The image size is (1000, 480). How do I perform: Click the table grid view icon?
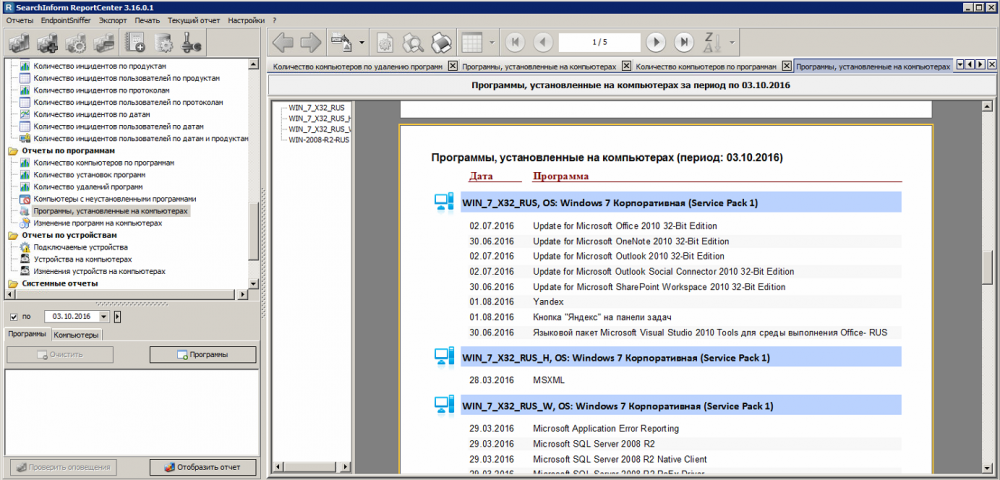(472, 43)
